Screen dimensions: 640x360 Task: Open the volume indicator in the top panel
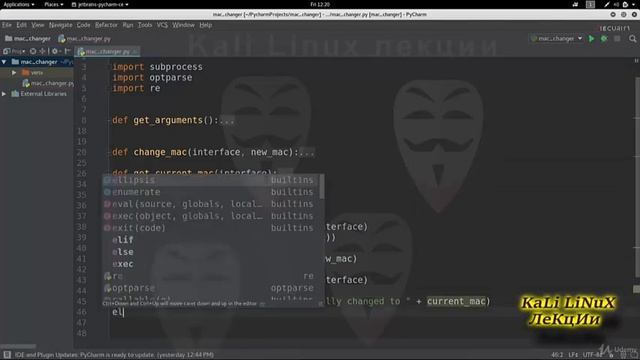616,4
